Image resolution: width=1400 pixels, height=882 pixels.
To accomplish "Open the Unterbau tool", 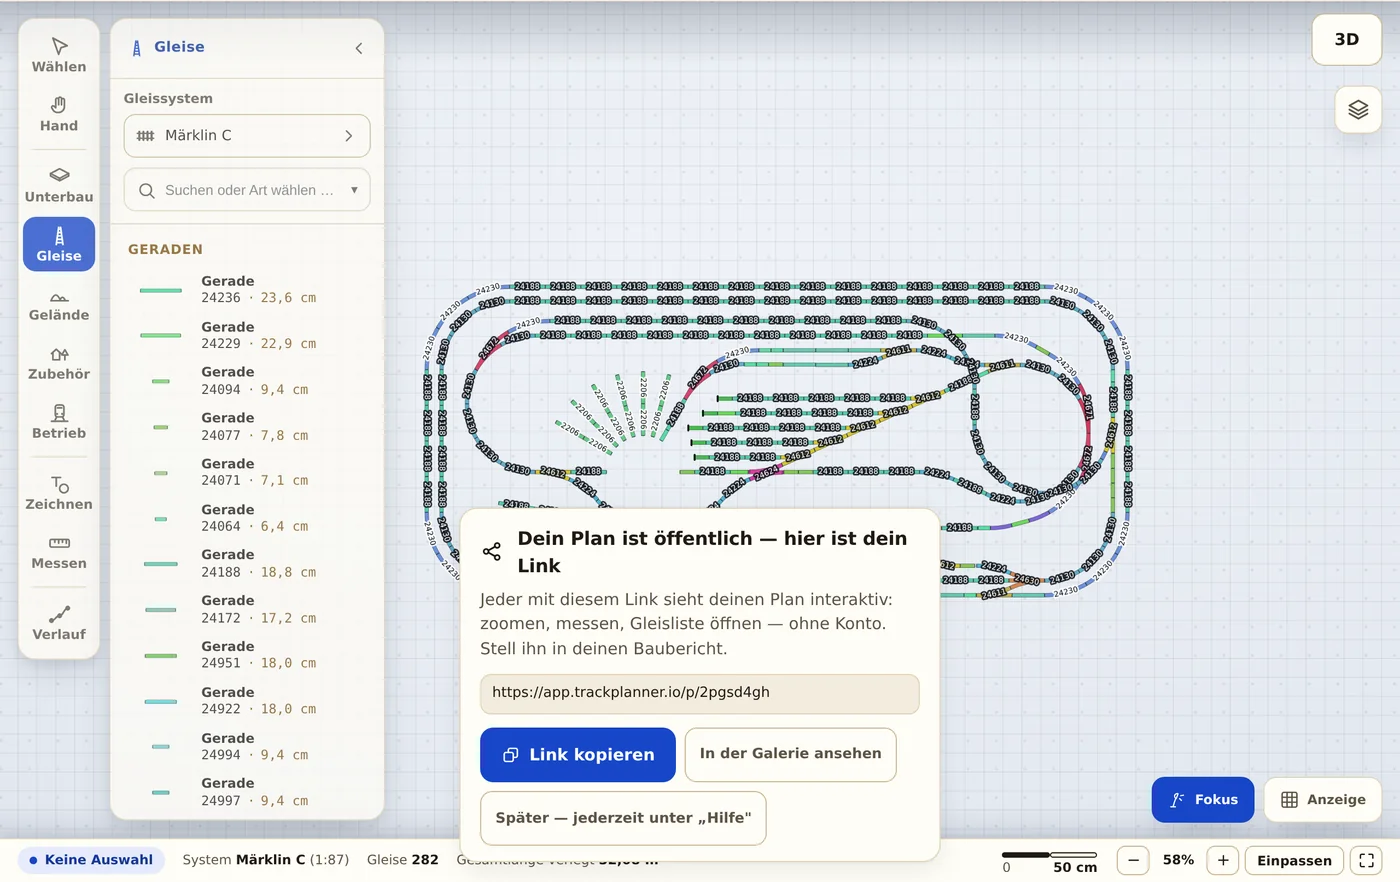I will (x=59, y=185).
